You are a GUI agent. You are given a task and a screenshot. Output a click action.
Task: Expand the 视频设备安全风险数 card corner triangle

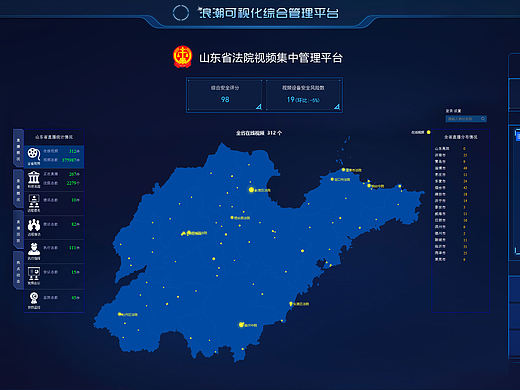pyautogui.click(x=337, y=107)
